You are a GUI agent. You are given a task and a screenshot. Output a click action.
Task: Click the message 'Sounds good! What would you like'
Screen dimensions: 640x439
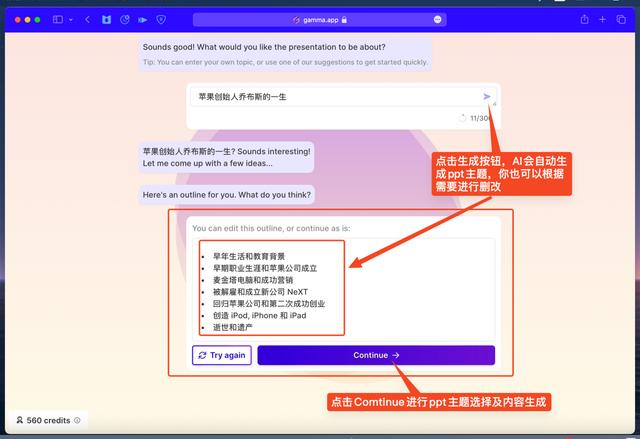(x=264, y=47)
